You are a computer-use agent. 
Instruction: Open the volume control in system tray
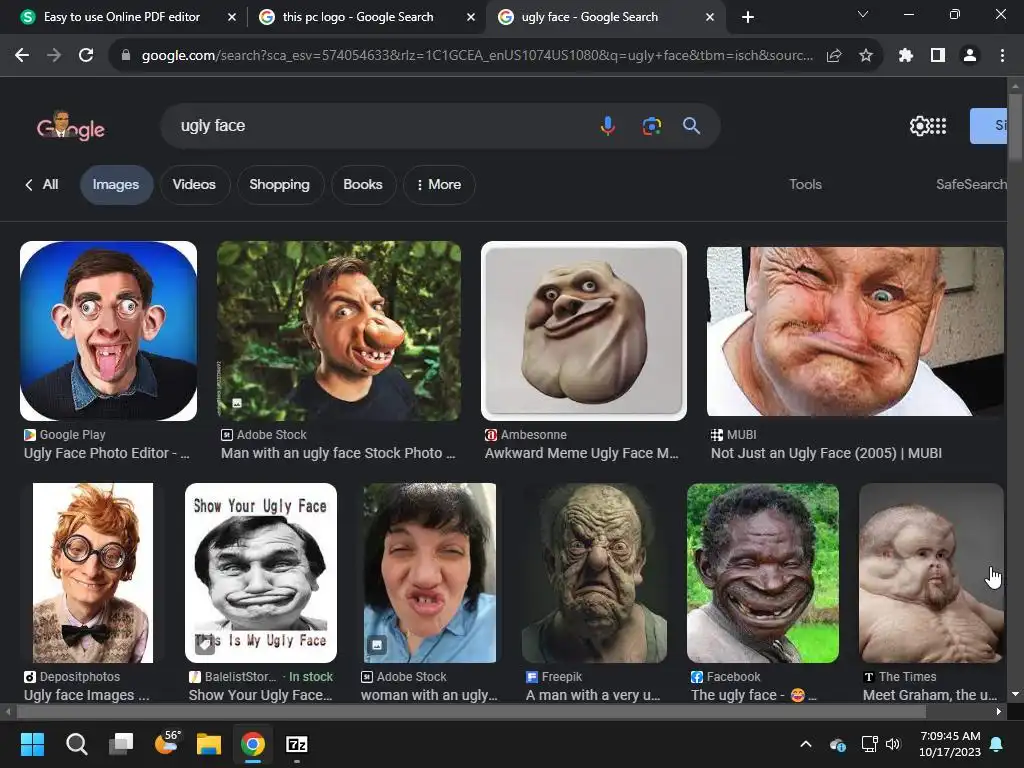[x=893, y=744]
